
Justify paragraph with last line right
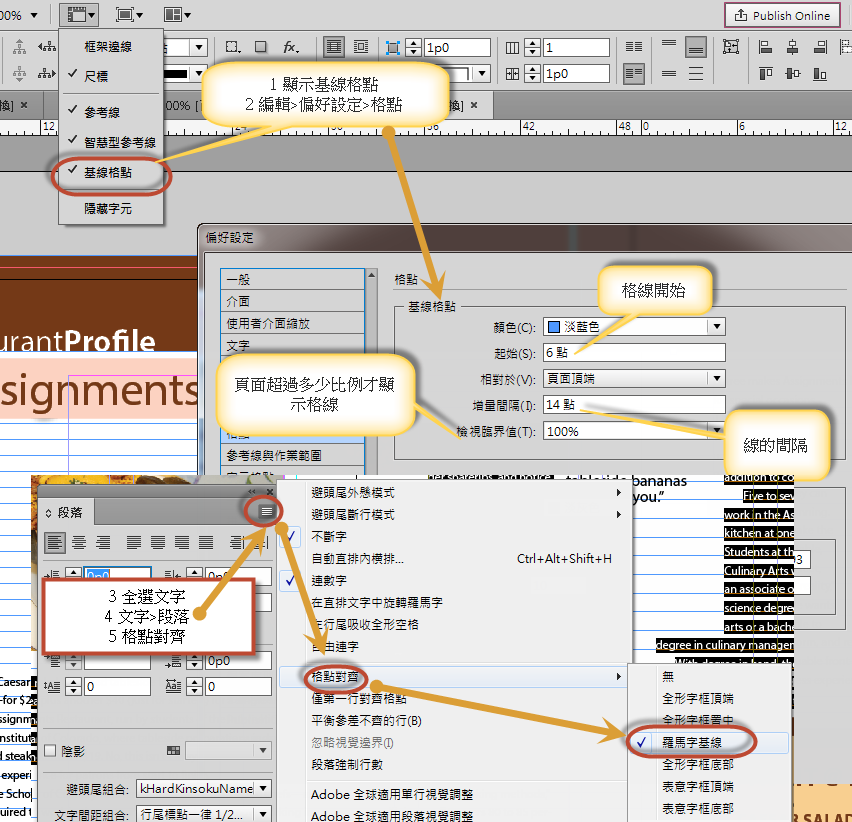point(181,542)
